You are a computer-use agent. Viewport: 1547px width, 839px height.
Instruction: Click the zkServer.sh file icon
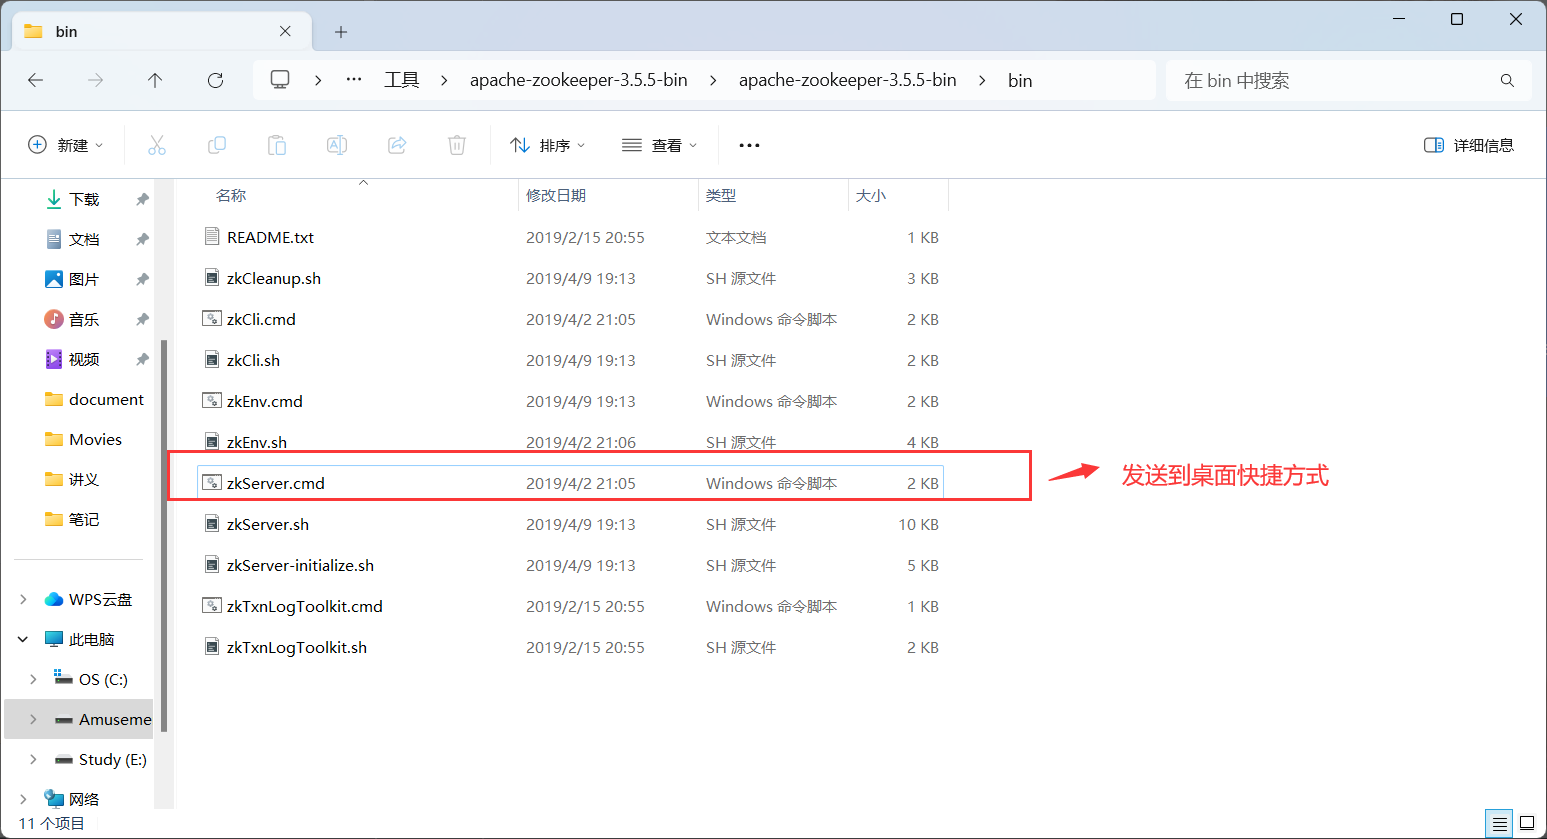(211, 524)
